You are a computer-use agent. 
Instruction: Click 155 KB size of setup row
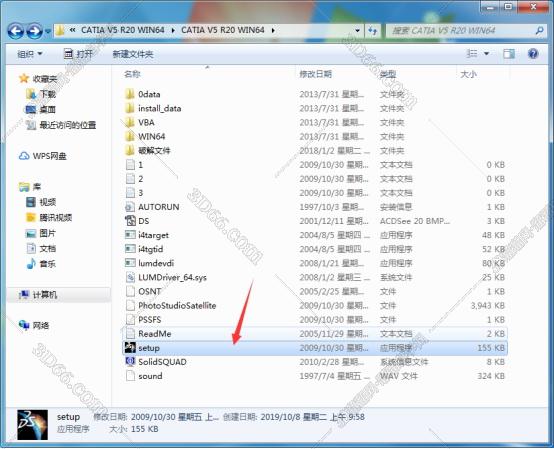click(x=491, y=348)
